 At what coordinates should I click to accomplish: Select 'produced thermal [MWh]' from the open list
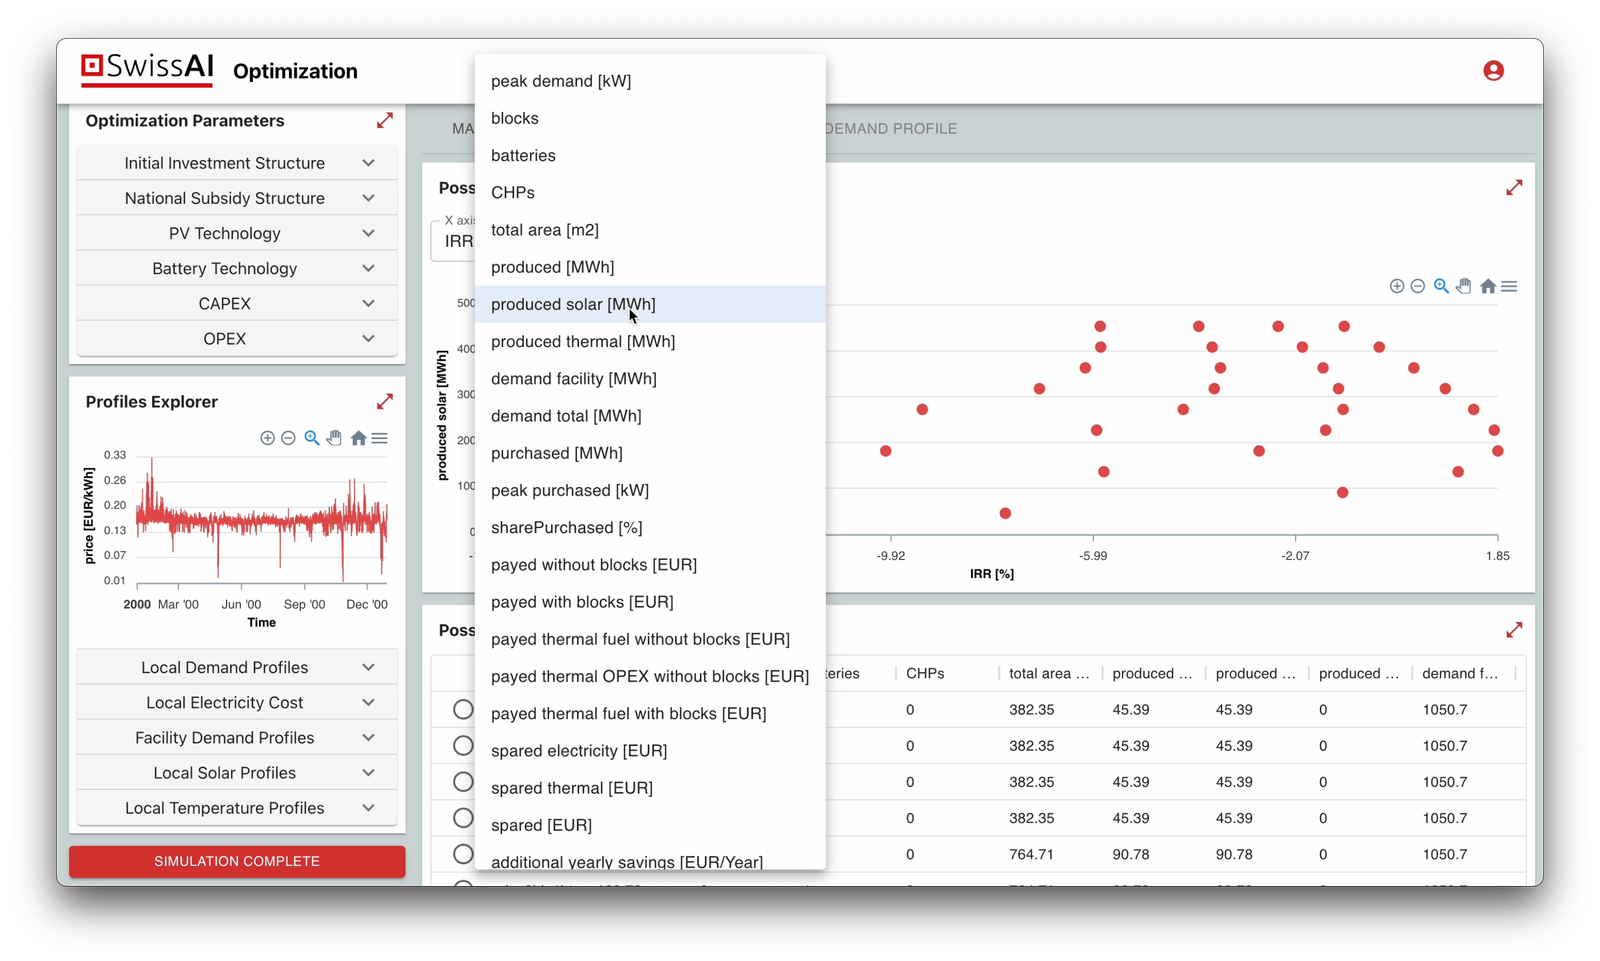click(x=583, y=341)
